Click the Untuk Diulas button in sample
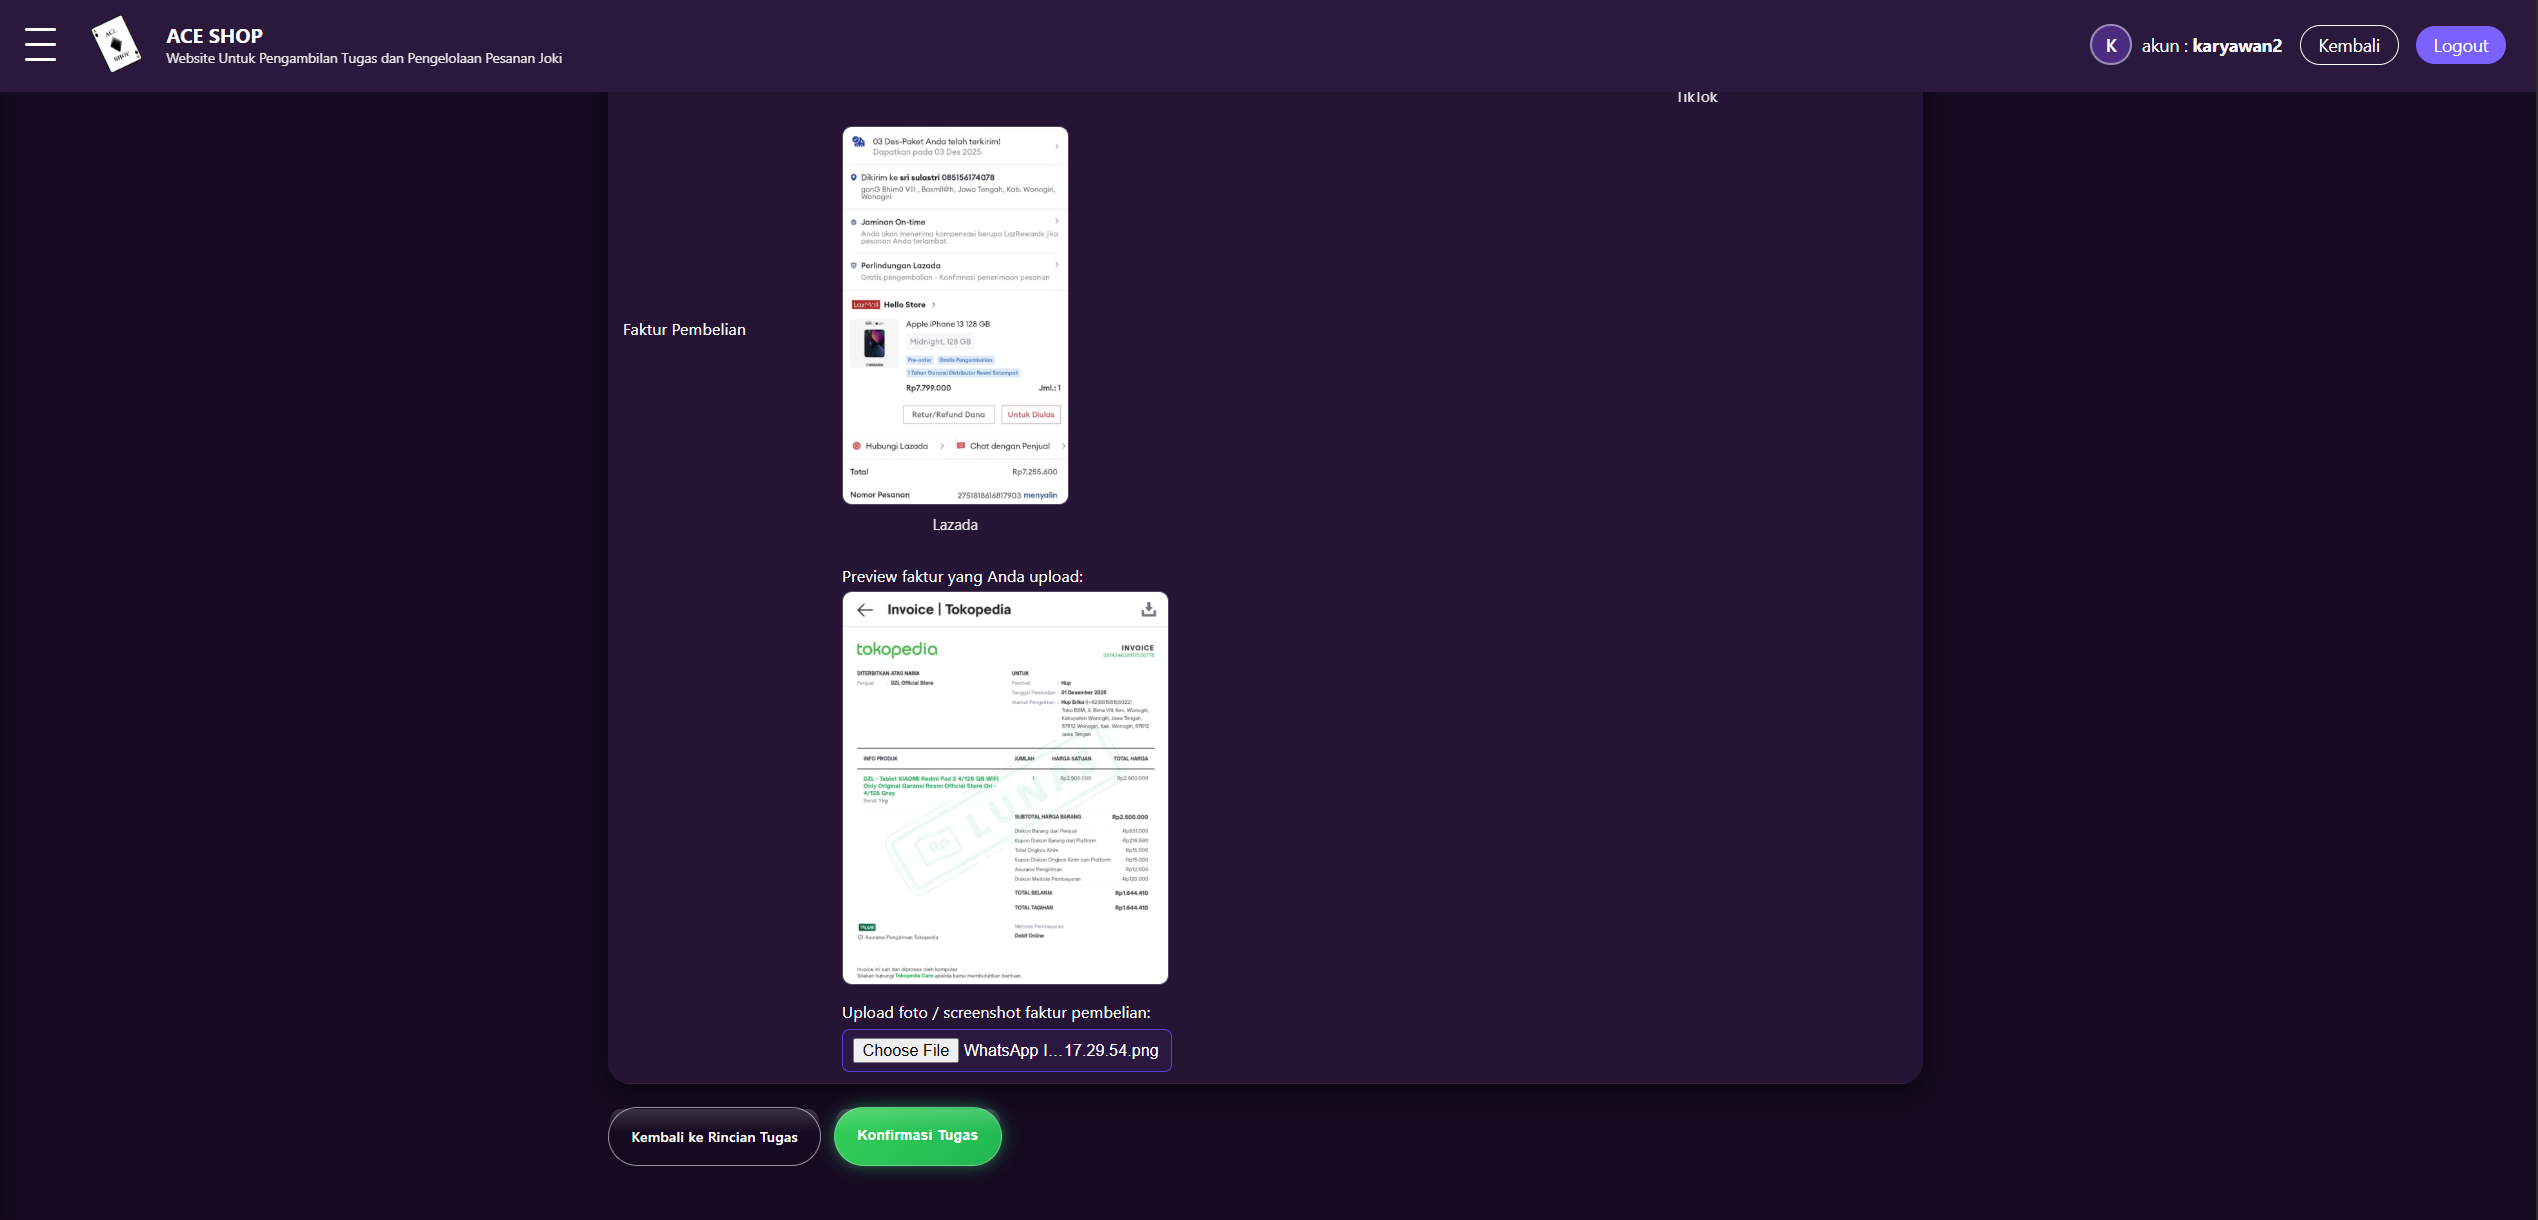Screen dimensions: 2538x1220 click(1030, 414)
